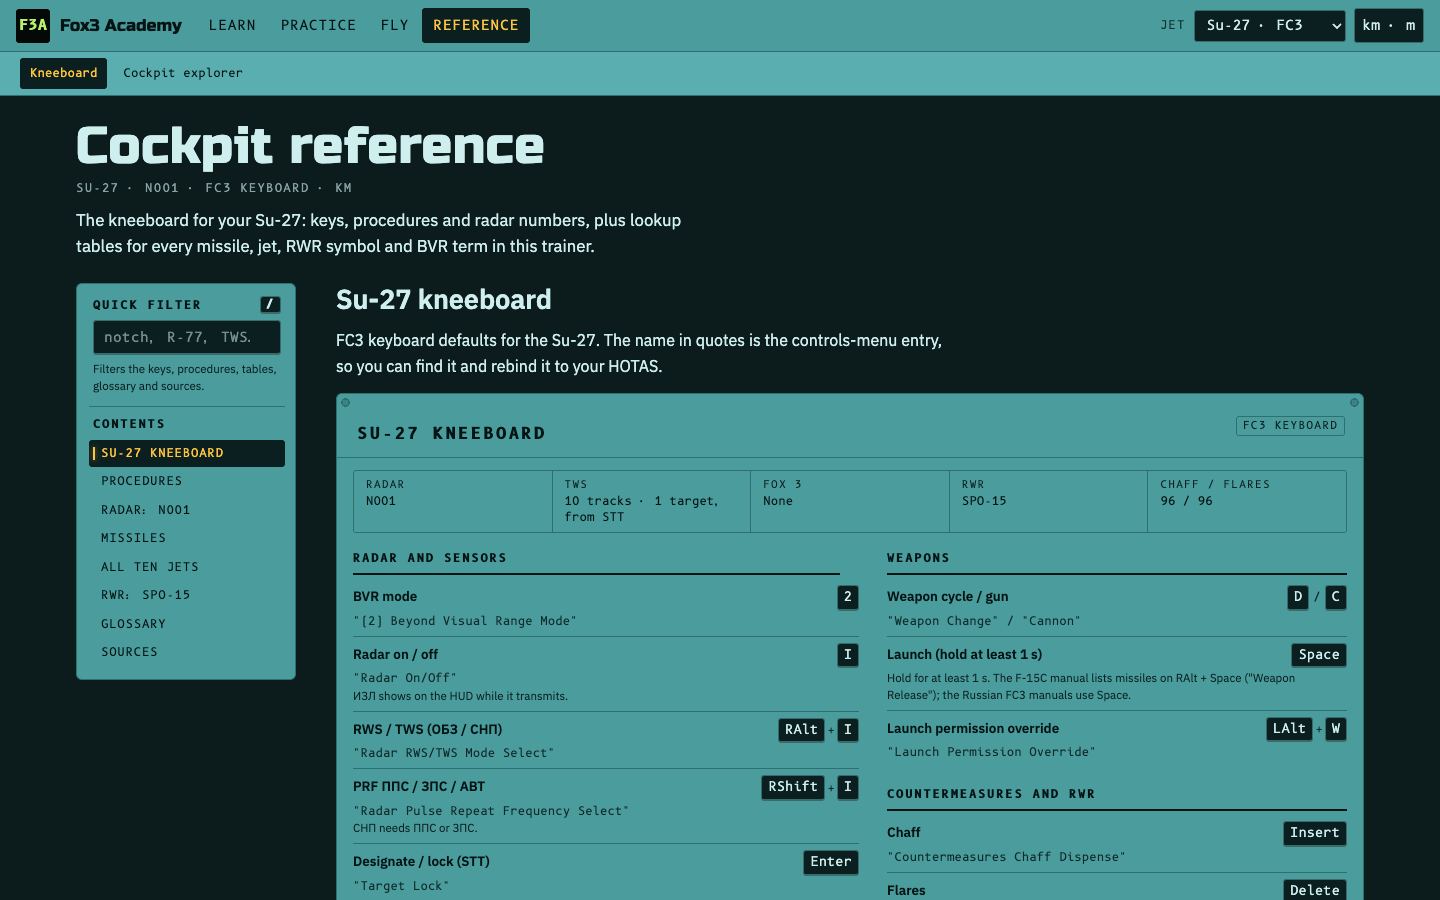The height and width of the screenshot is (900, 1440).
Task: Click the Fox3 Academy site title
Action: pyautogui.click(x=121, y=25)
